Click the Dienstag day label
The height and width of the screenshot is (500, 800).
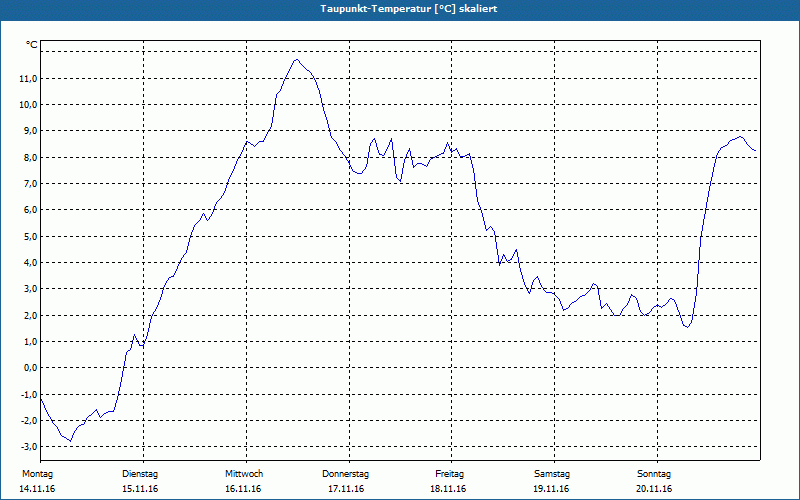[140, 474]
